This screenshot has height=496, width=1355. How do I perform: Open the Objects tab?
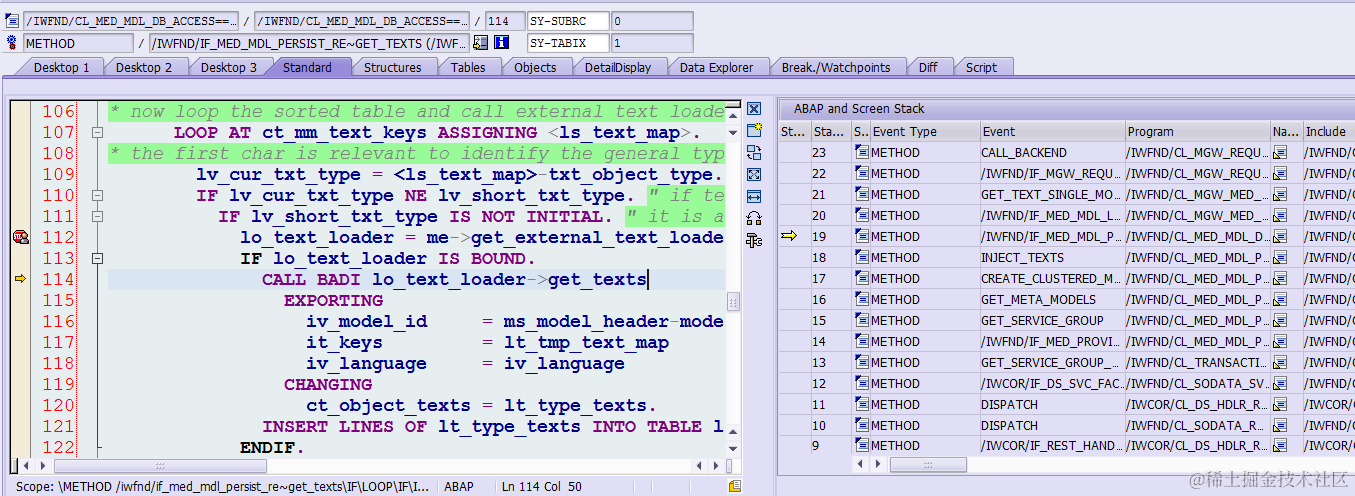(535, 67)
